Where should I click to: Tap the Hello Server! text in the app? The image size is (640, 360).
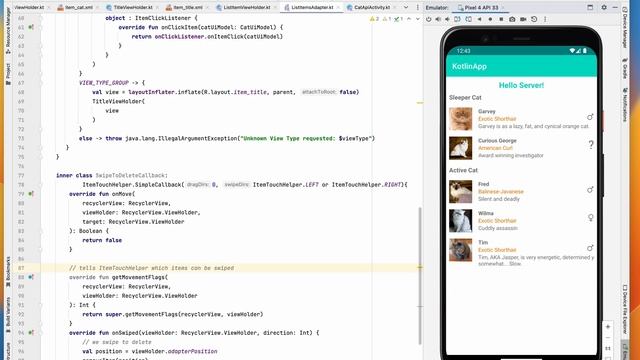pyautogui.click(x=521, y=85)
